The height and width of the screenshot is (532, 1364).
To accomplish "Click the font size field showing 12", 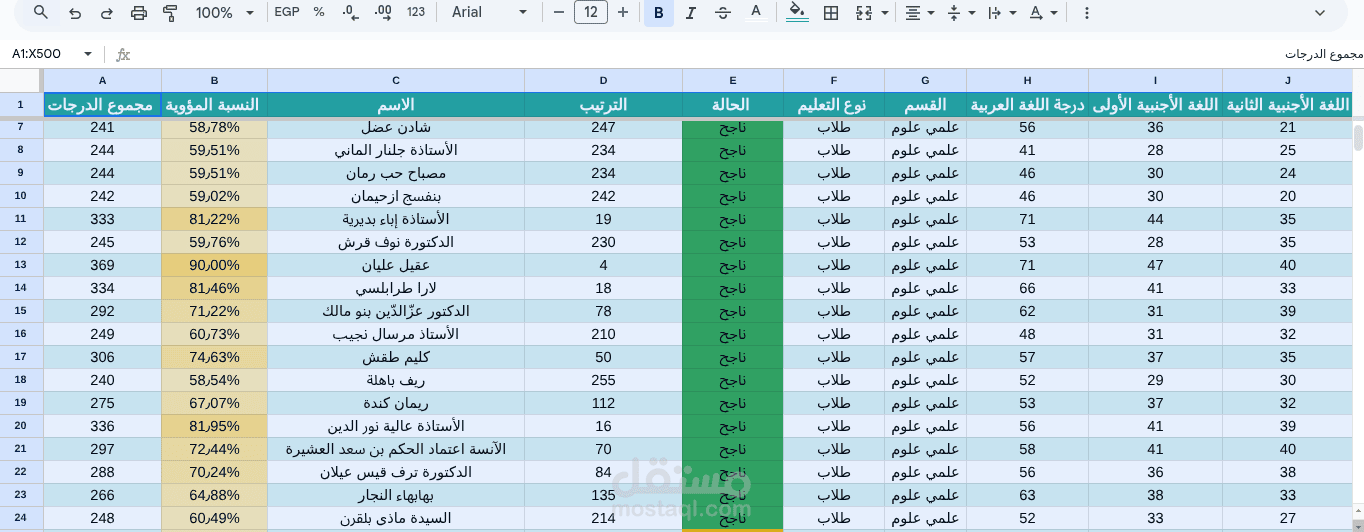I will tap(591, 13).
